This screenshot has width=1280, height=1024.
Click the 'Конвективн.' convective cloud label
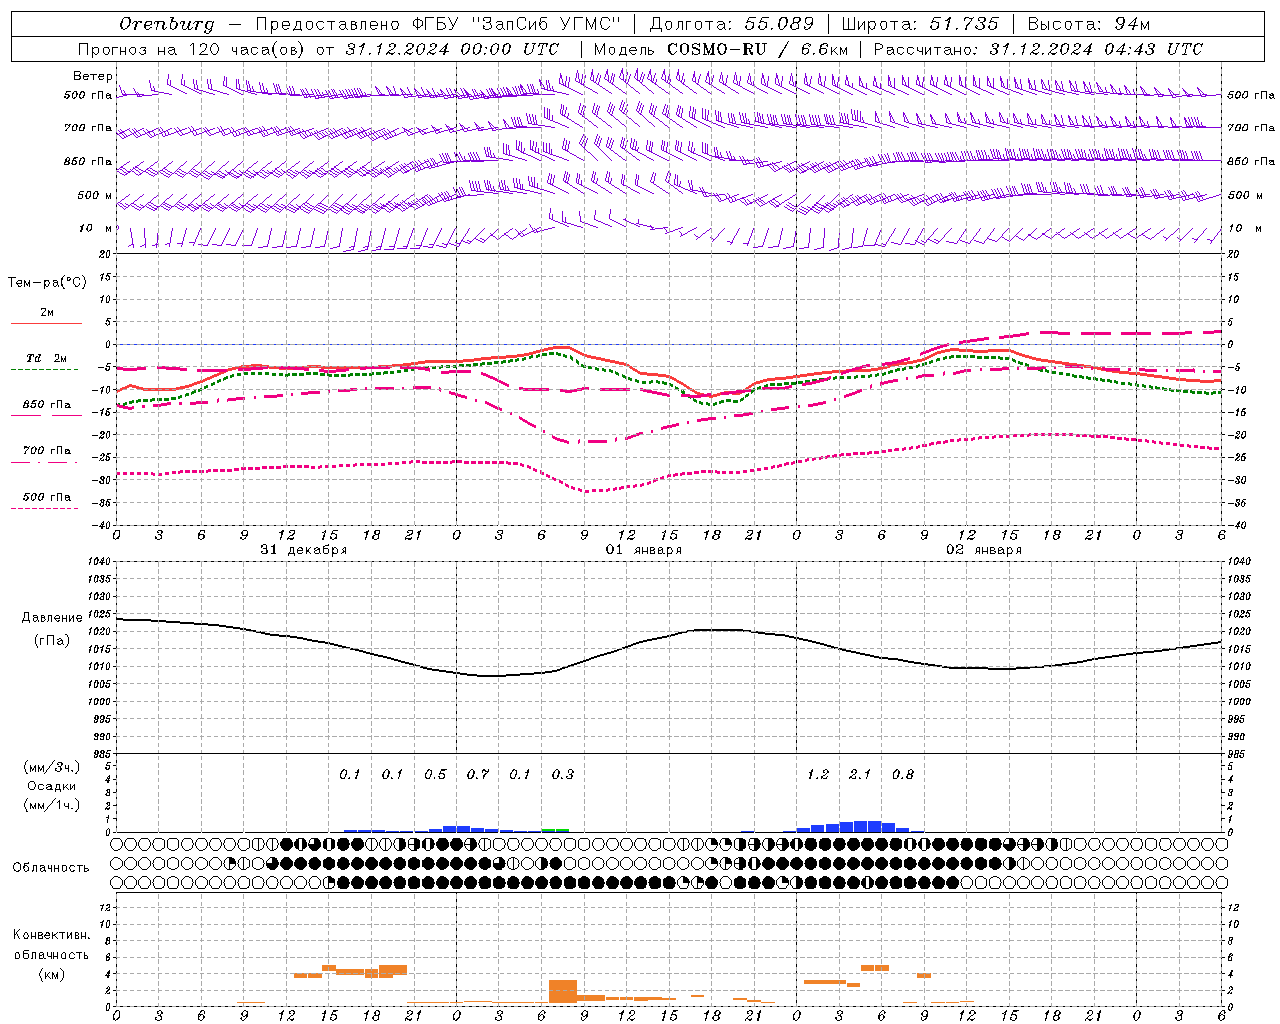click(51, 935)
